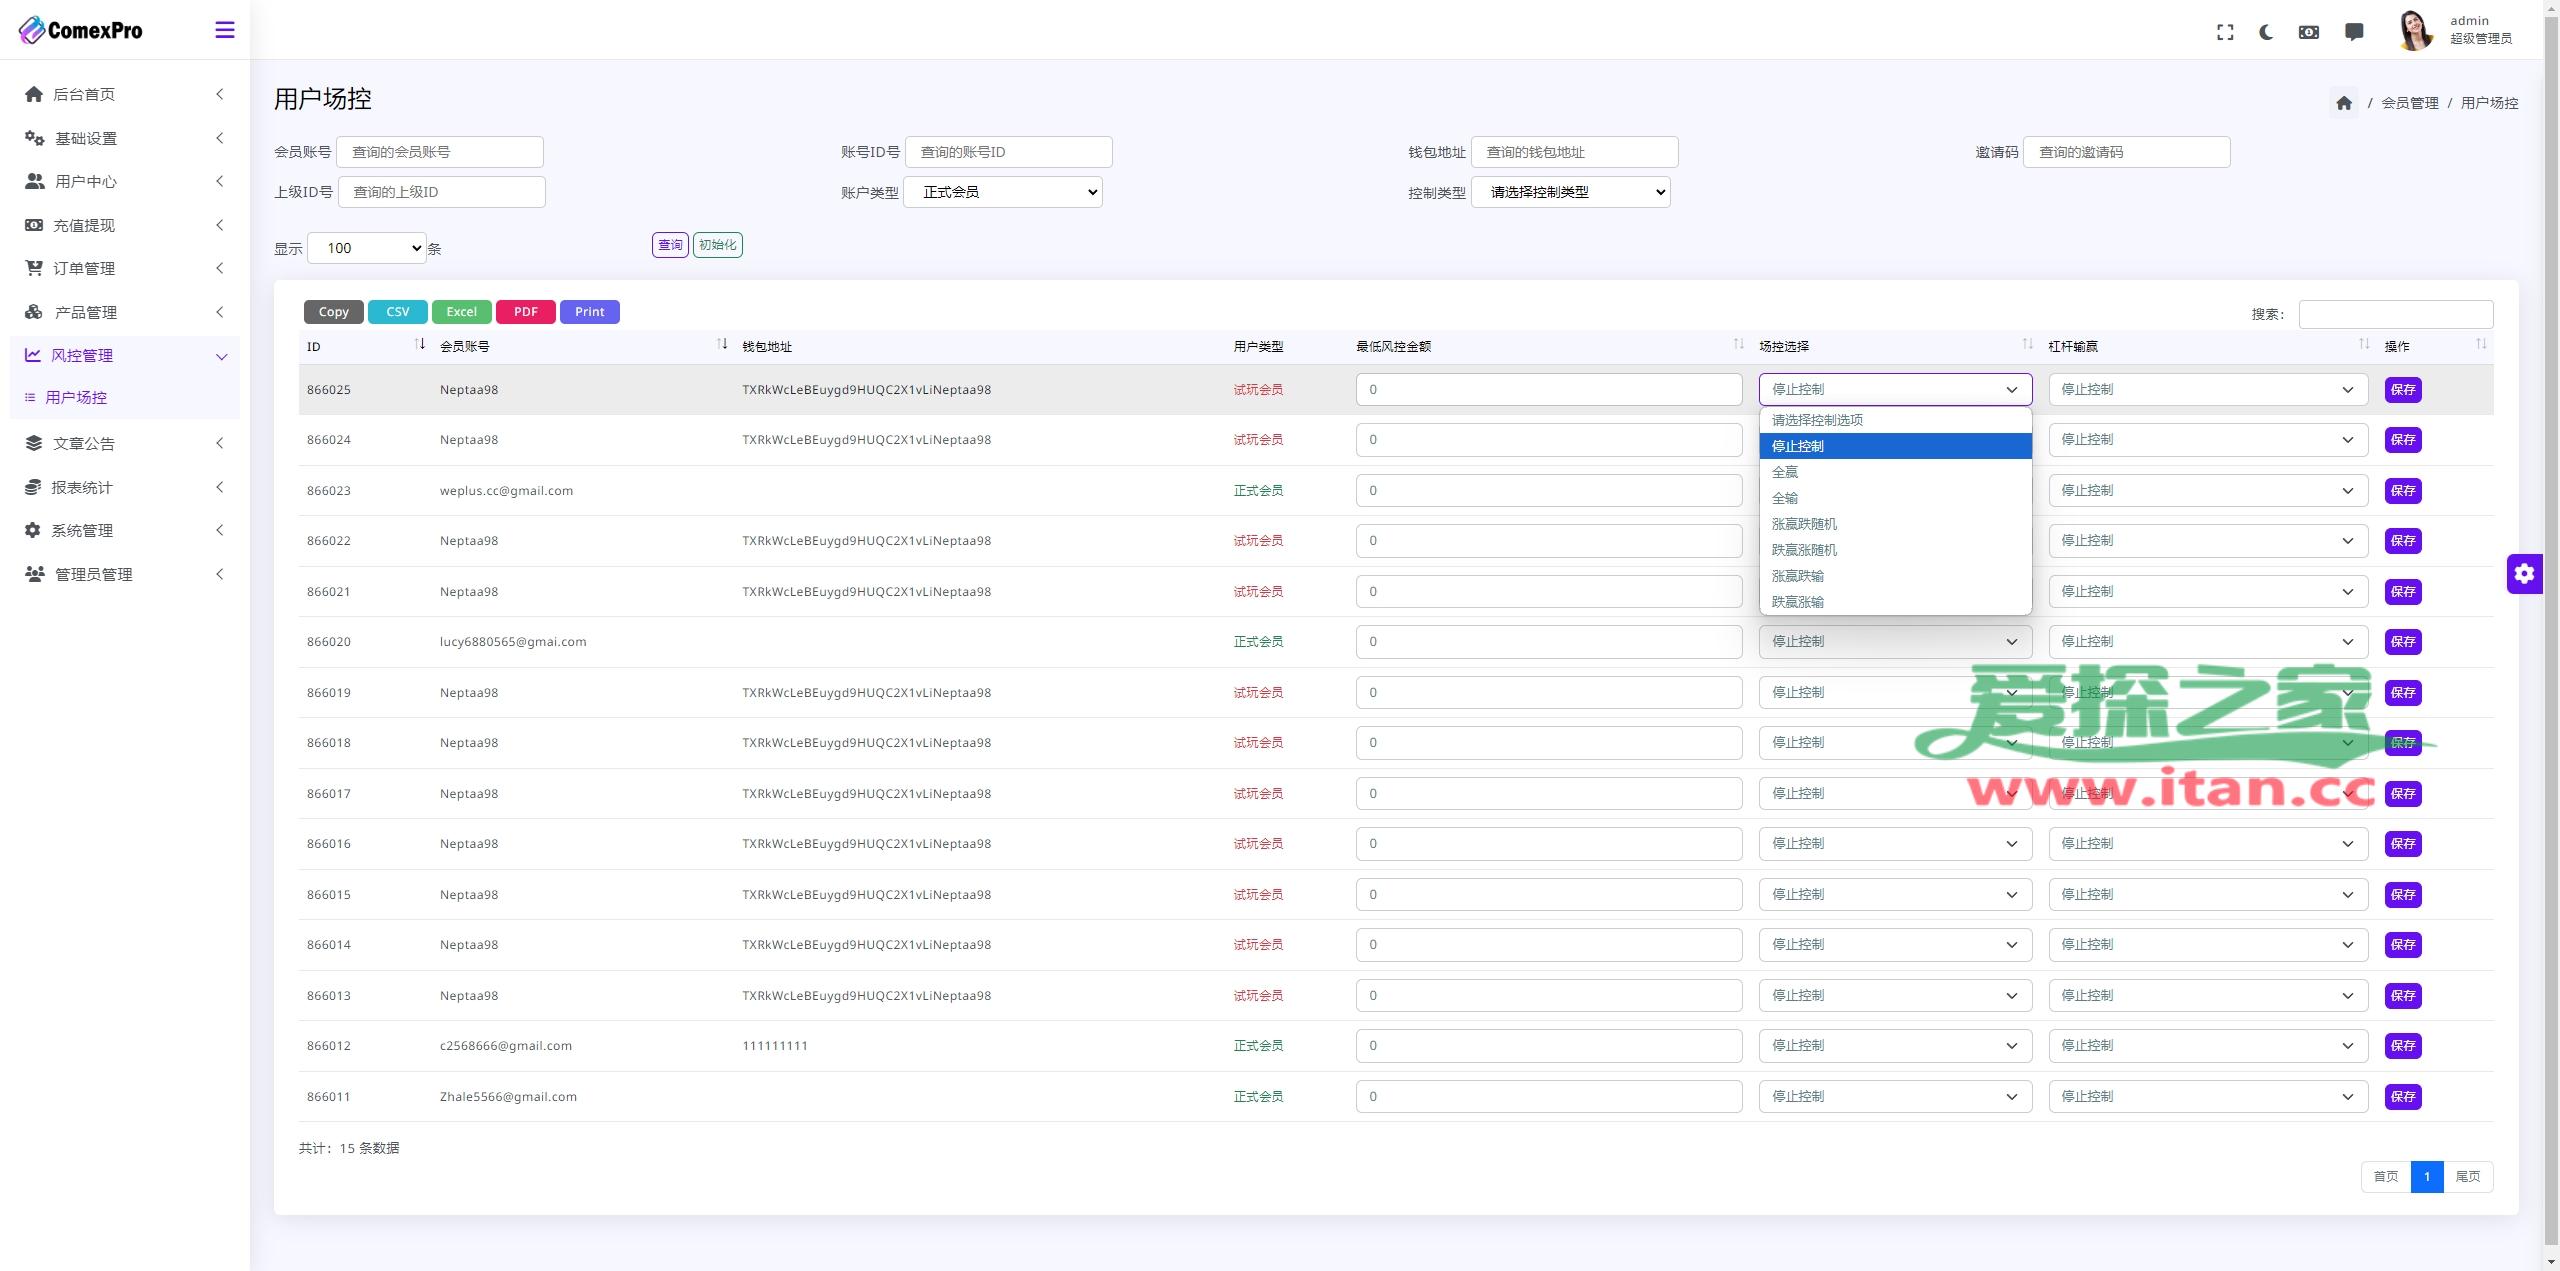Open 用户场控 submenu item

click(76, 397)
